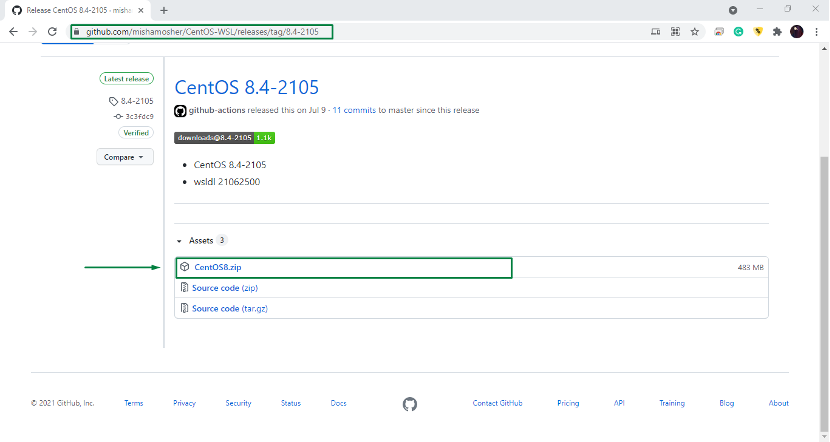The image size is (830, 442).
Task: Download CentOS8.zip
Action: coord(218,267)
